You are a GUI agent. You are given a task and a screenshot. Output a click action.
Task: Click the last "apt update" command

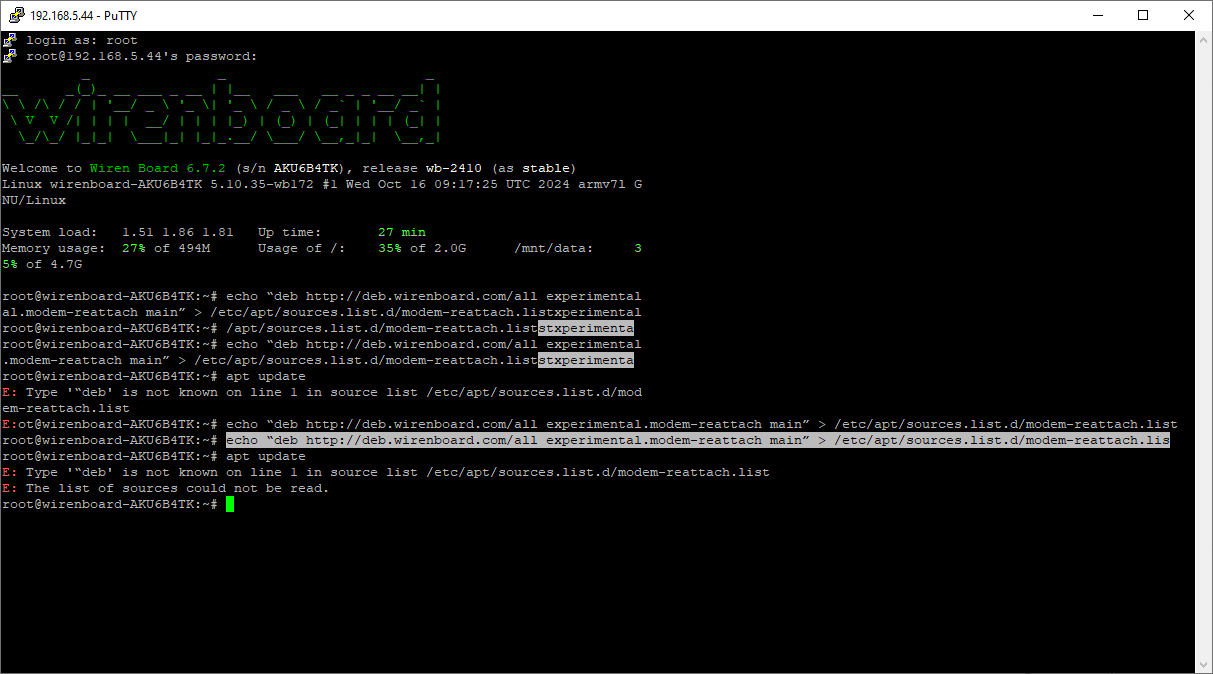tap(266, 456)
